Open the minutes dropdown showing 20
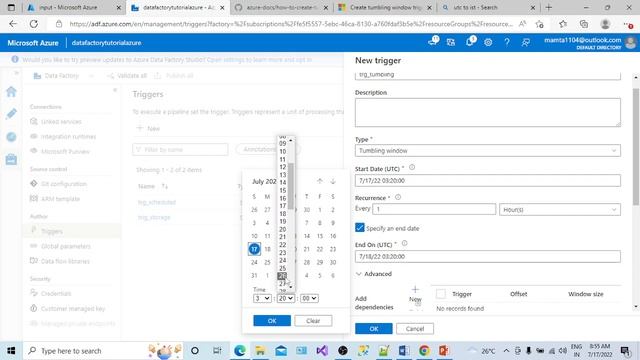The image size is (640, 360). pyautogui.click(x=285, y=298)
